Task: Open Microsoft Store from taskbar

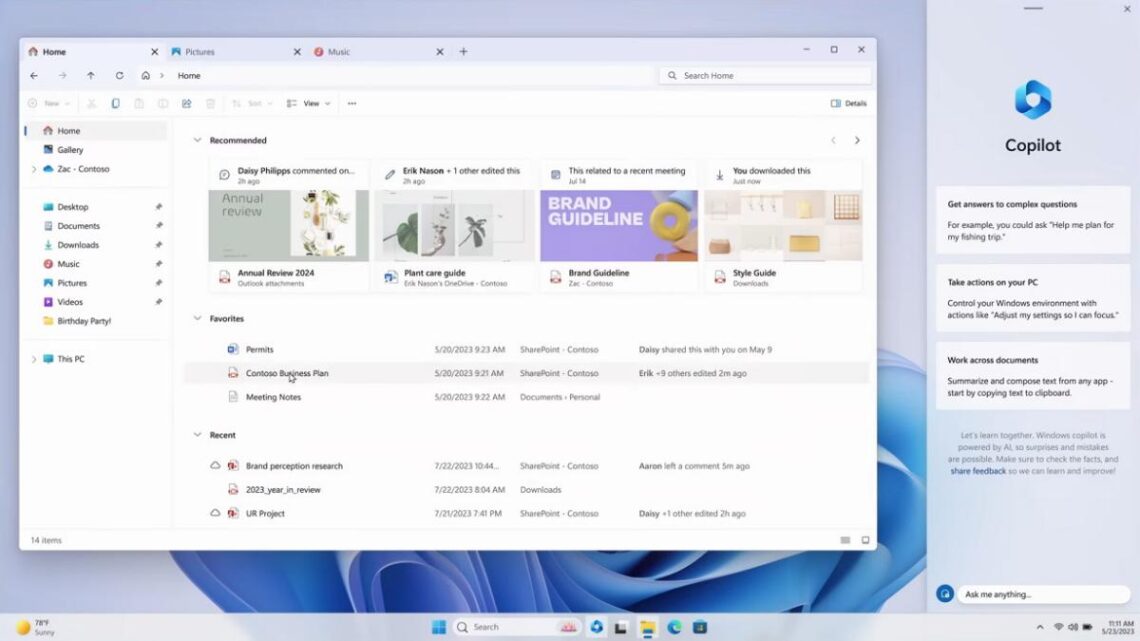Action: click(x=700, y=627)
